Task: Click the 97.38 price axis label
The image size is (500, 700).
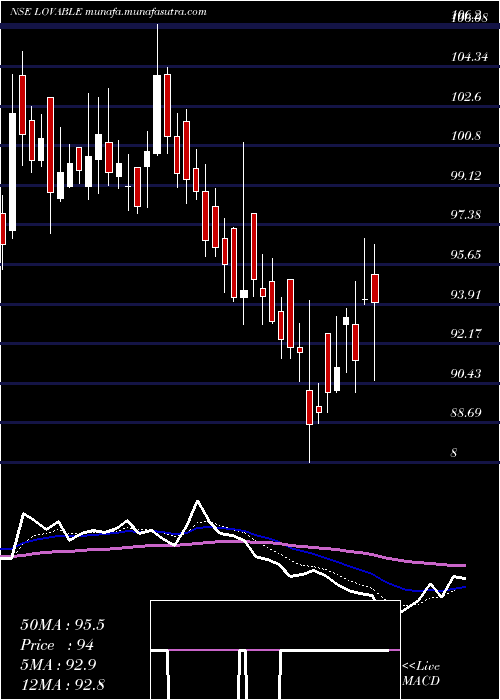Action: coord(466,215)
